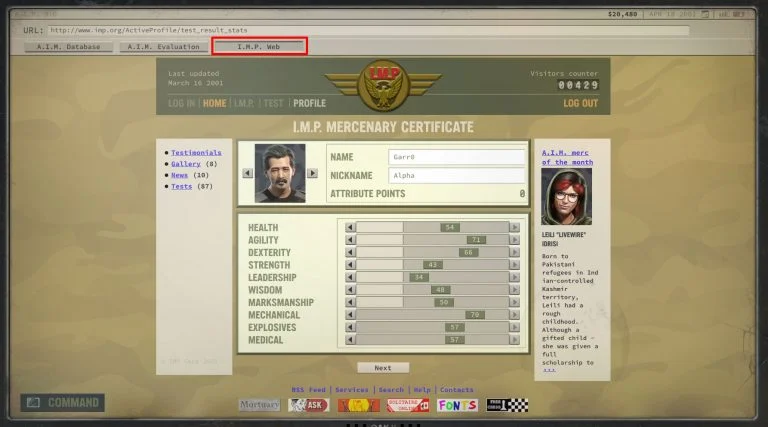Image resolution: width=768 pixels, height=427 pixels.
Task: Open the ASK banner ad
Action: point(309,405)
